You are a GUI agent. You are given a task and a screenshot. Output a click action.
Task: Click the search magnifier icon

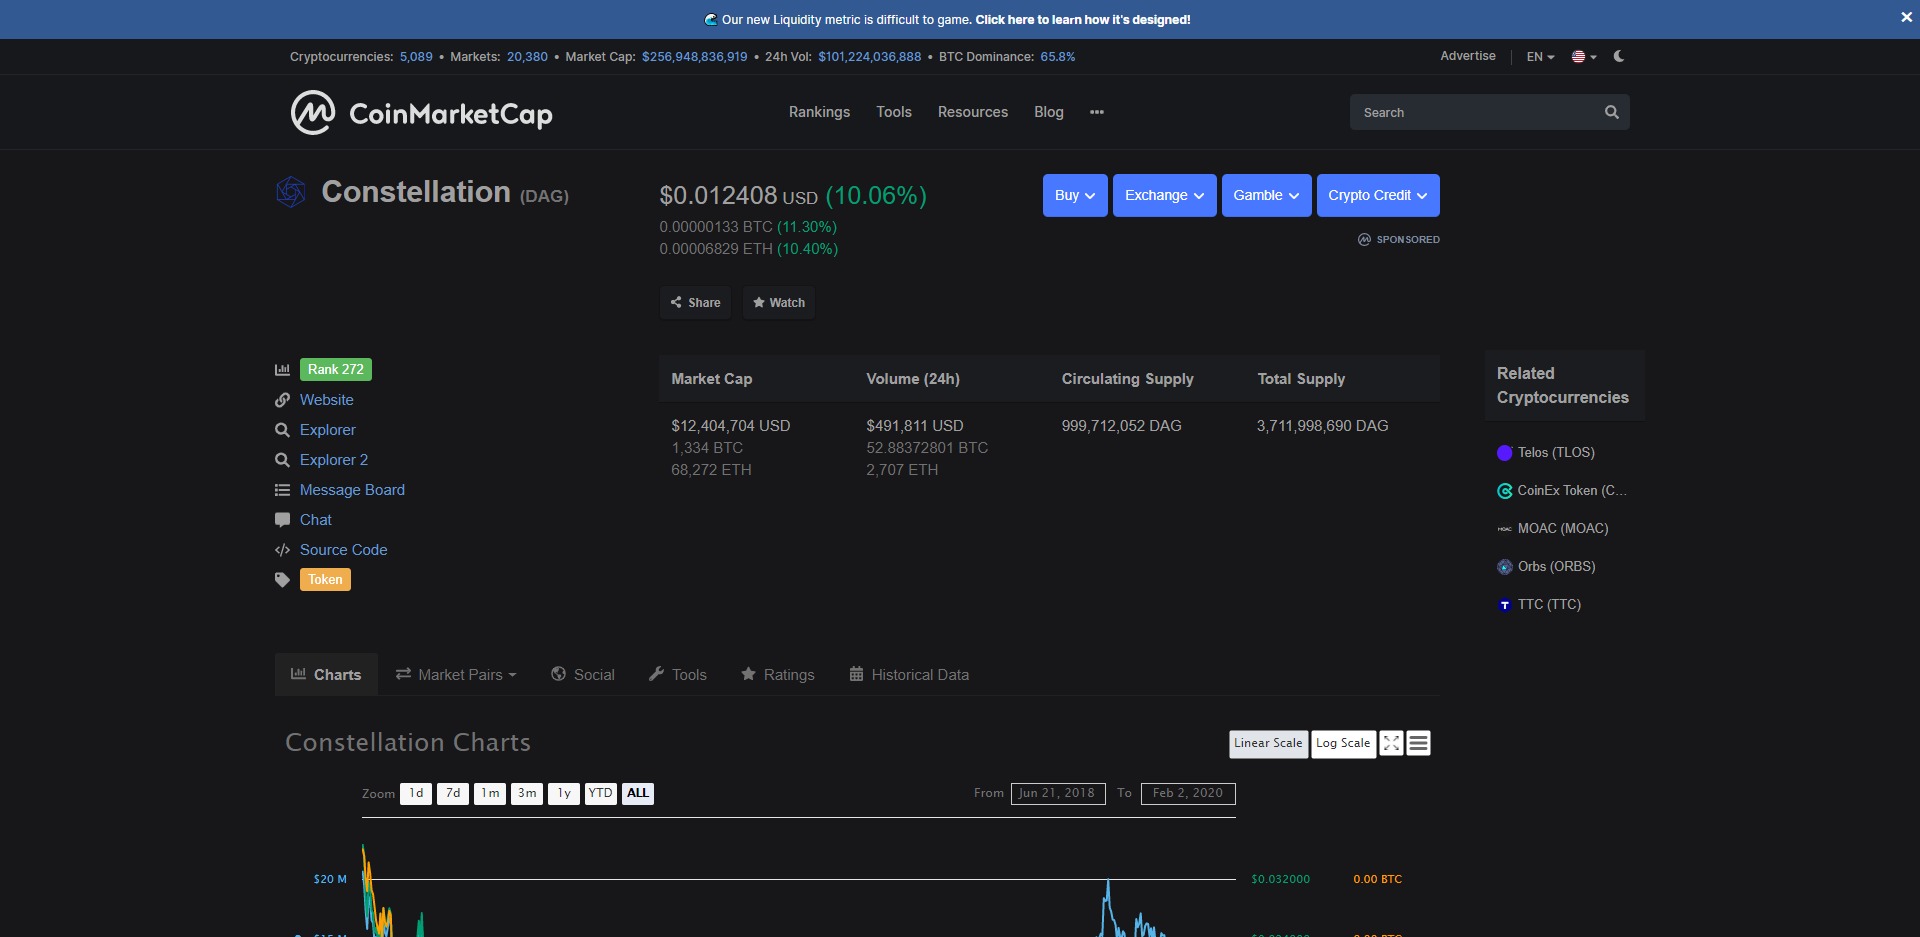pyautogui.click(x=1611, y=112)
